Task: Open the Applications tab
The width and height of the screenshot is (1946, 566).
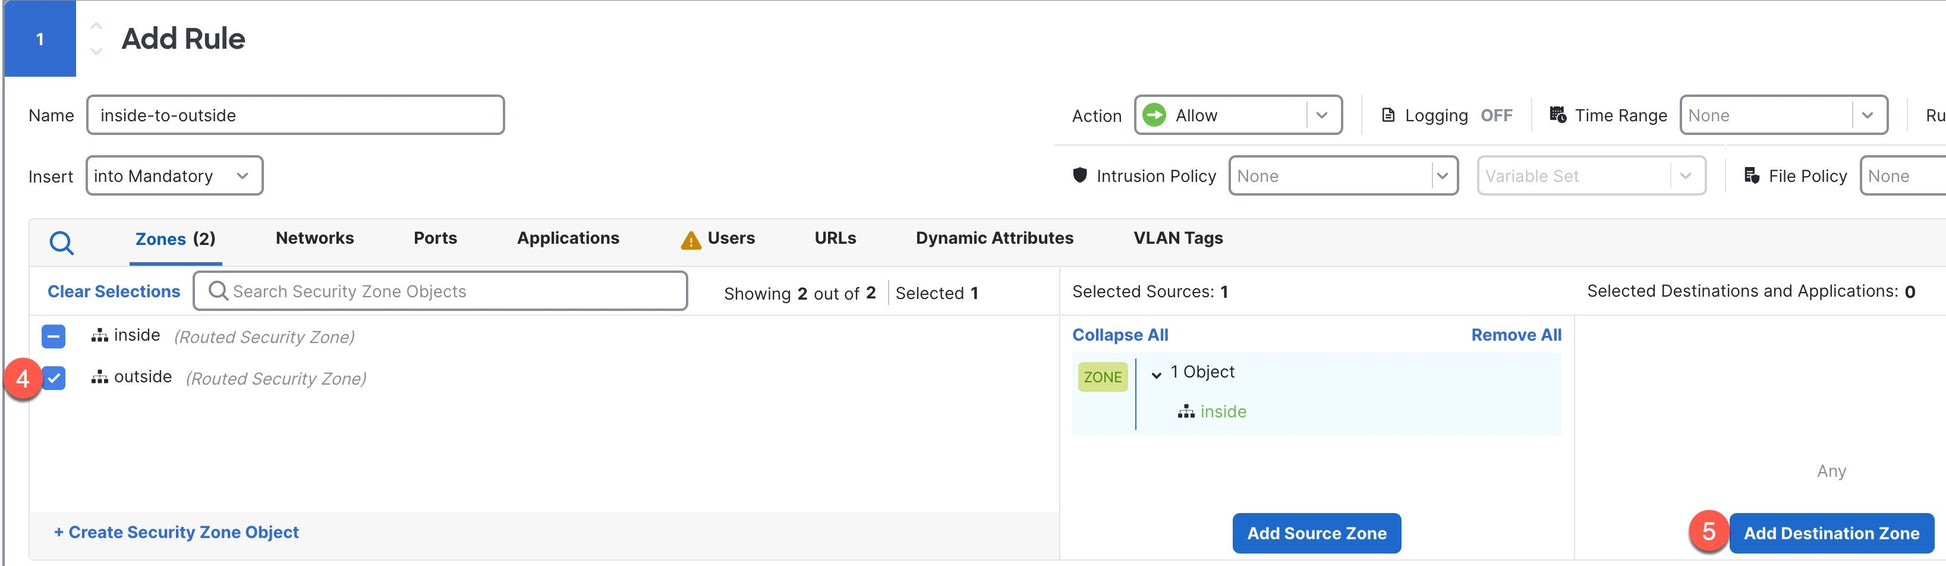Action: [x=567, y=238]
